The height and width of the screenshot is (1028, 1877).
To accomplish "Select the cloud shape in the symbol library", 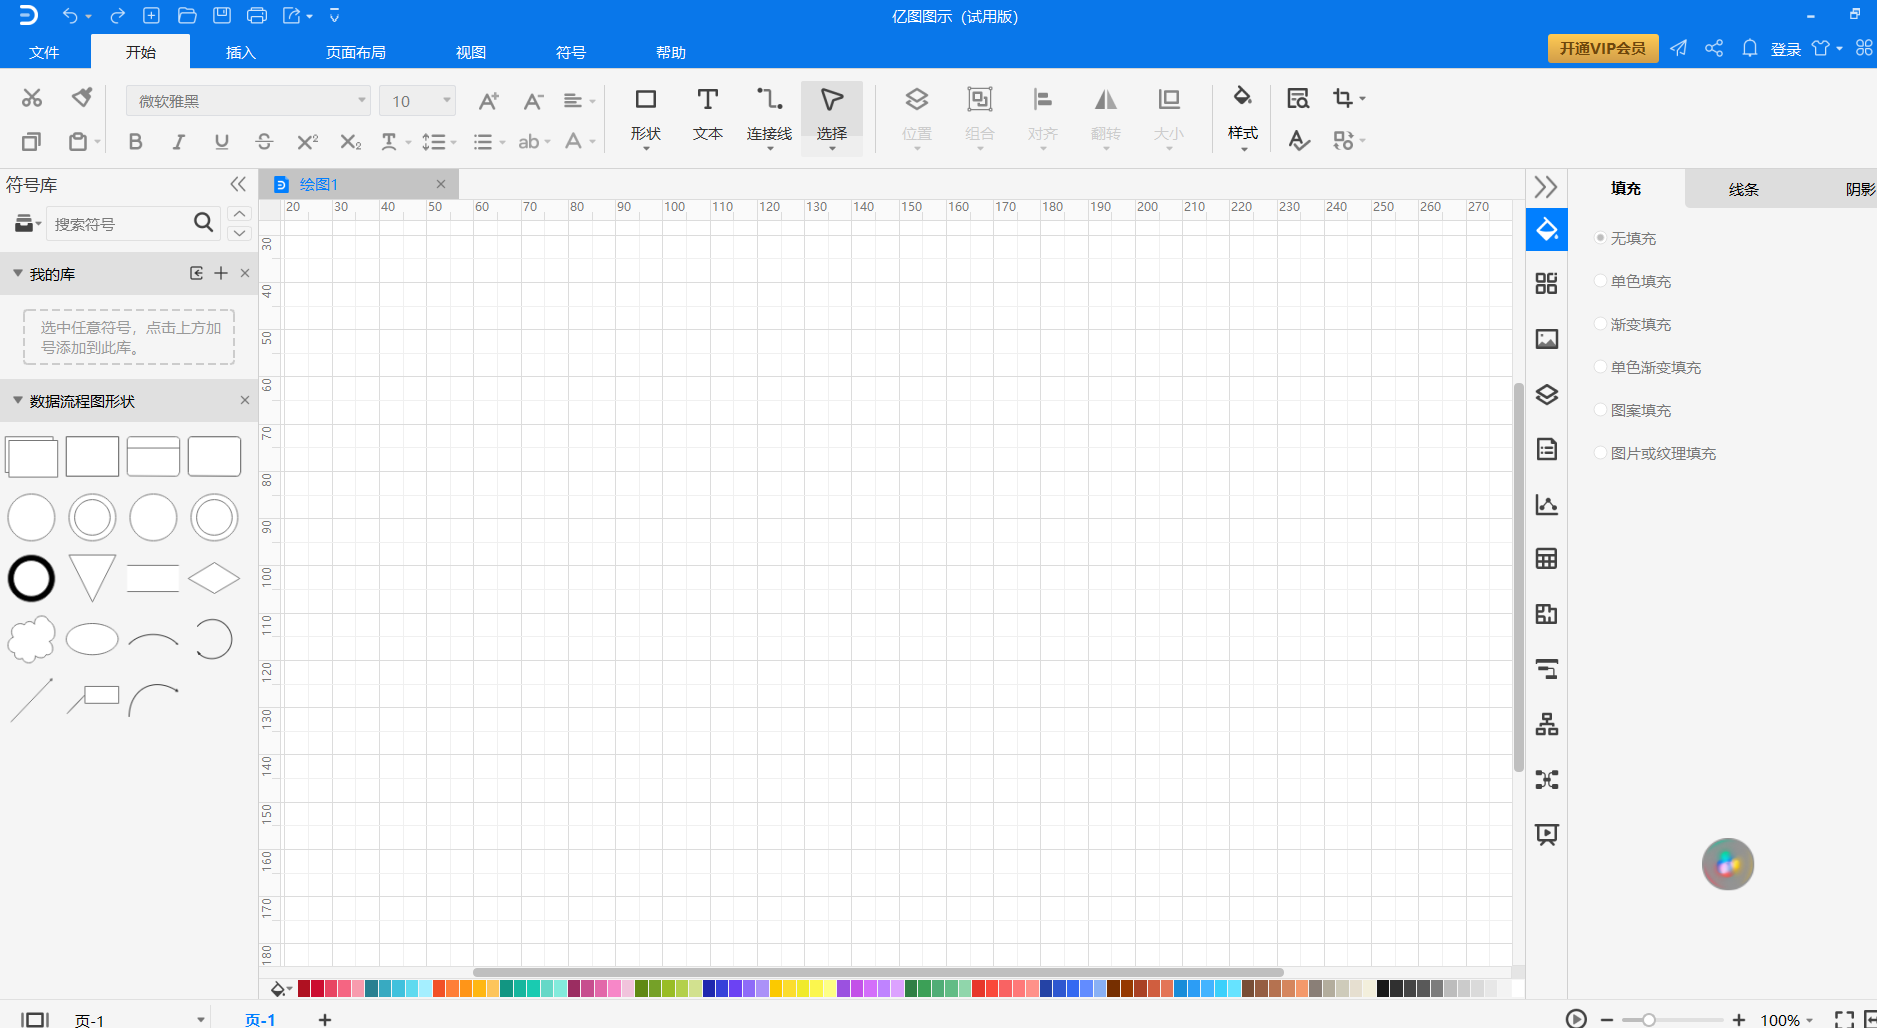I will (31, 639).
